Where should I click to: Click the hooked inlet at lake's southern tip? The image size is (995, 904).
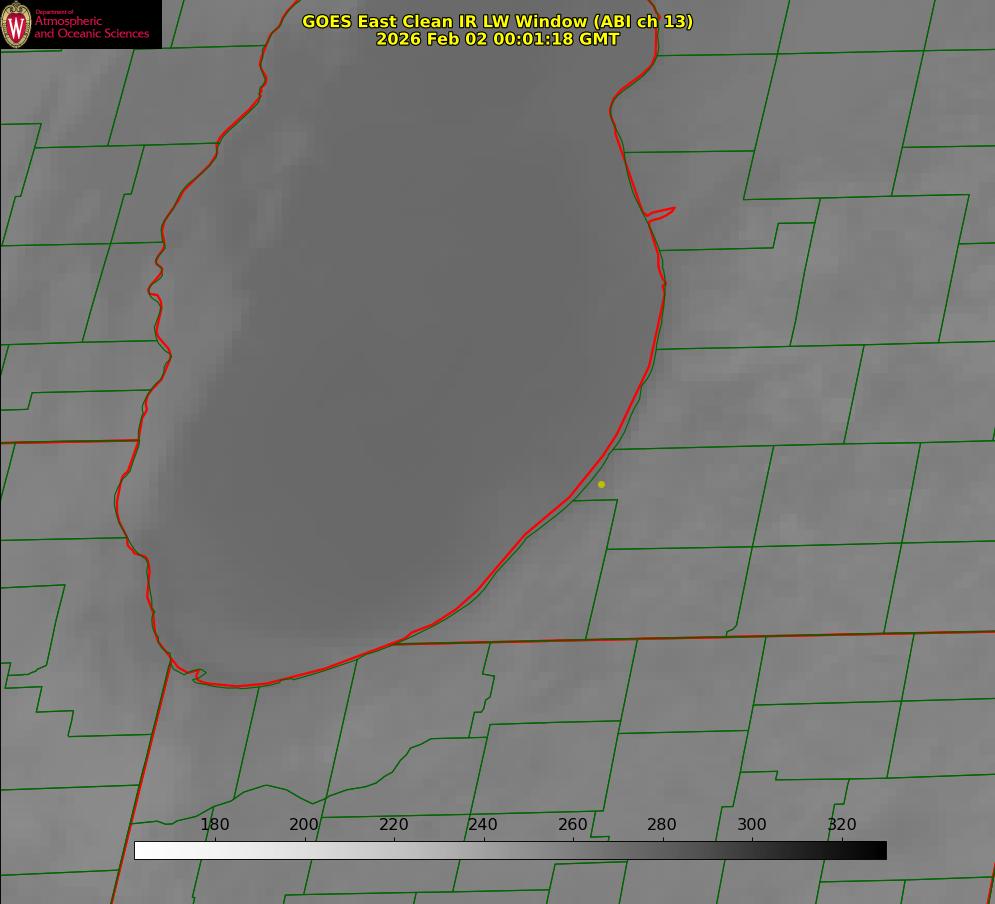tap(197, 675)
